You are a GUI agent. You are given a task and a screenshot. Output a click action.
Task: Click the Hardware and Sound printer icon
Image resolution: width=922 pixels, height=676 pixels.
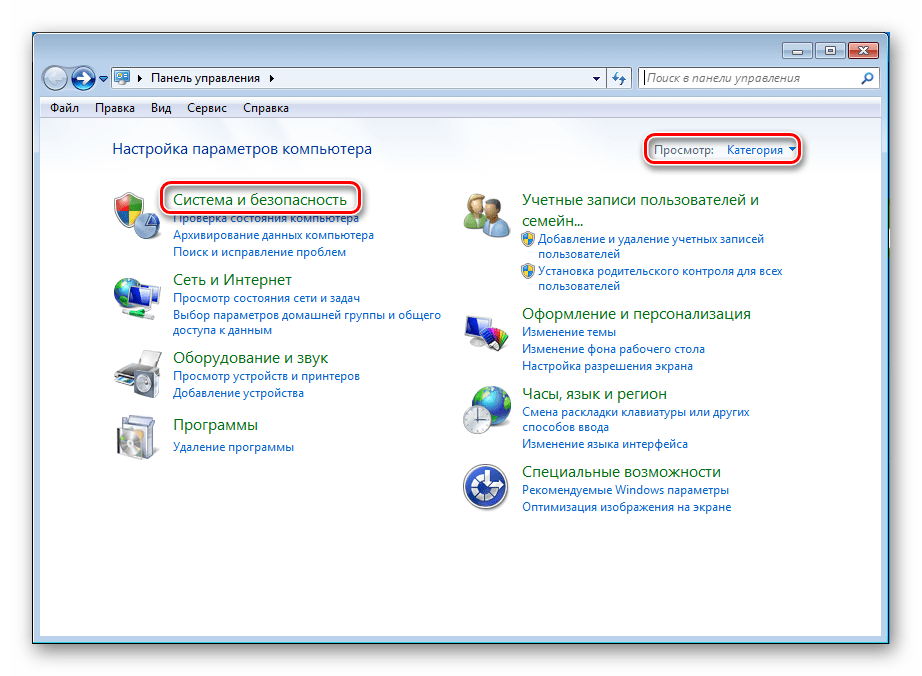(x=138, y=374)
